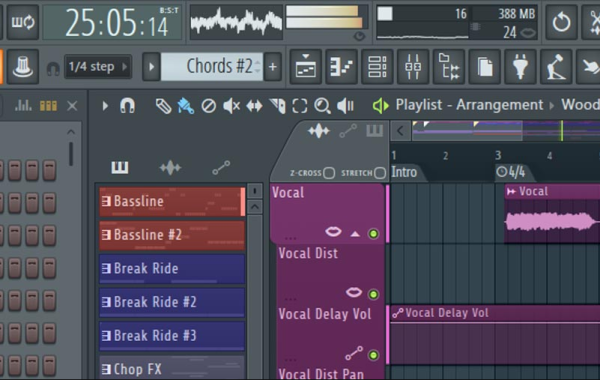Select the Delete tool in Playlist

[209, 106]
